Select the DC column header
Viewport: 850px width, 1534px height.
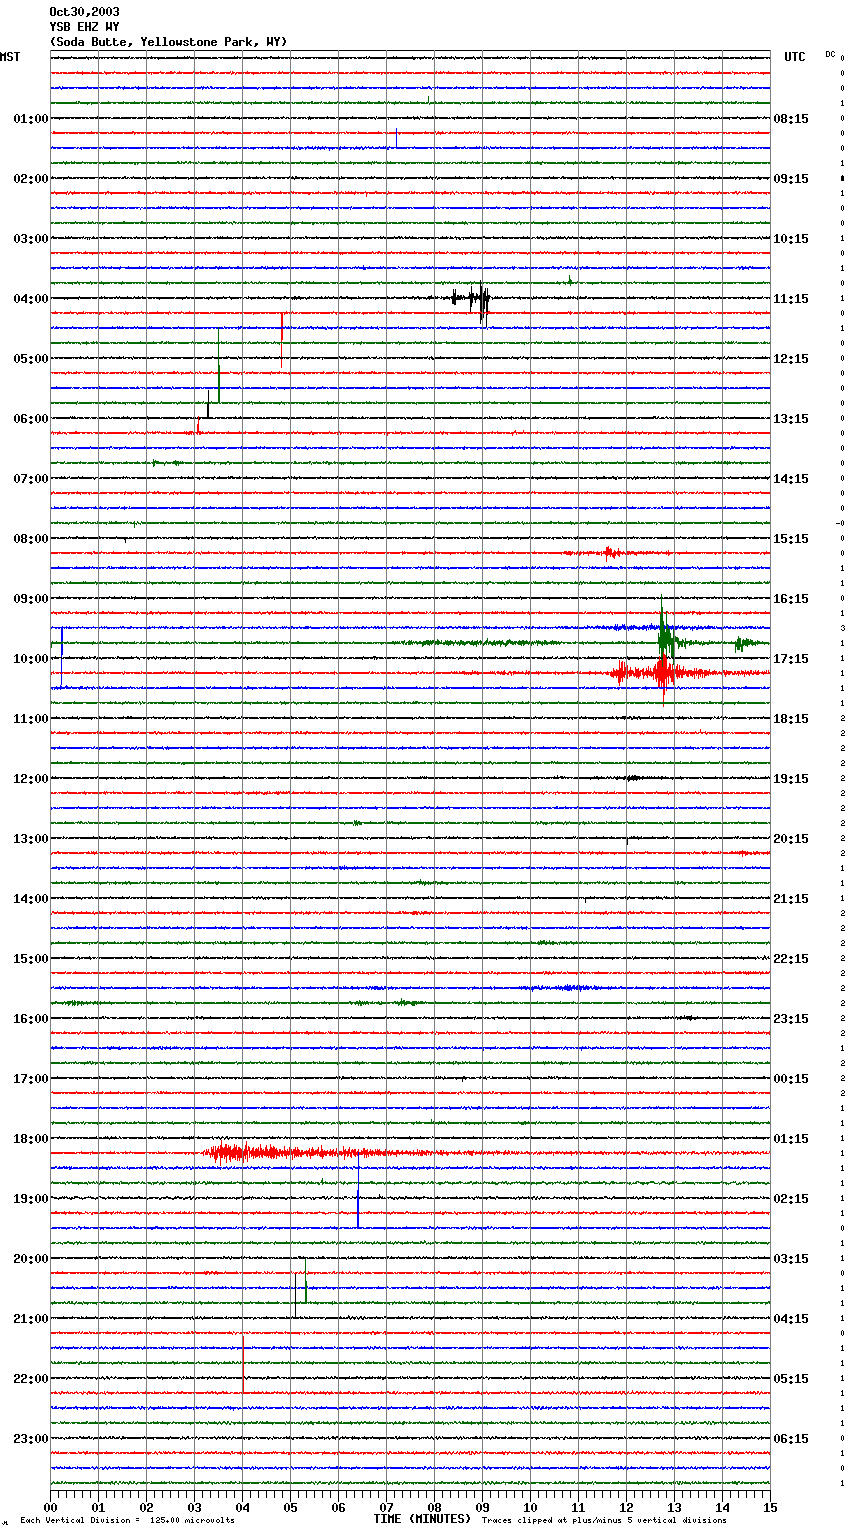pyautogui.click(x=830, y=54)
